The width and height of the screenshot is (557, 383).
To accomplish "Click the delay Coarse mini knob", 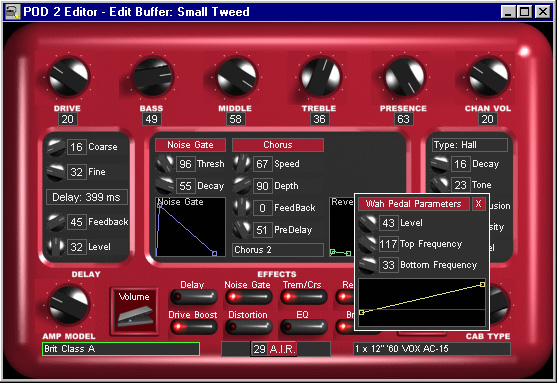I will pos(56,147).
